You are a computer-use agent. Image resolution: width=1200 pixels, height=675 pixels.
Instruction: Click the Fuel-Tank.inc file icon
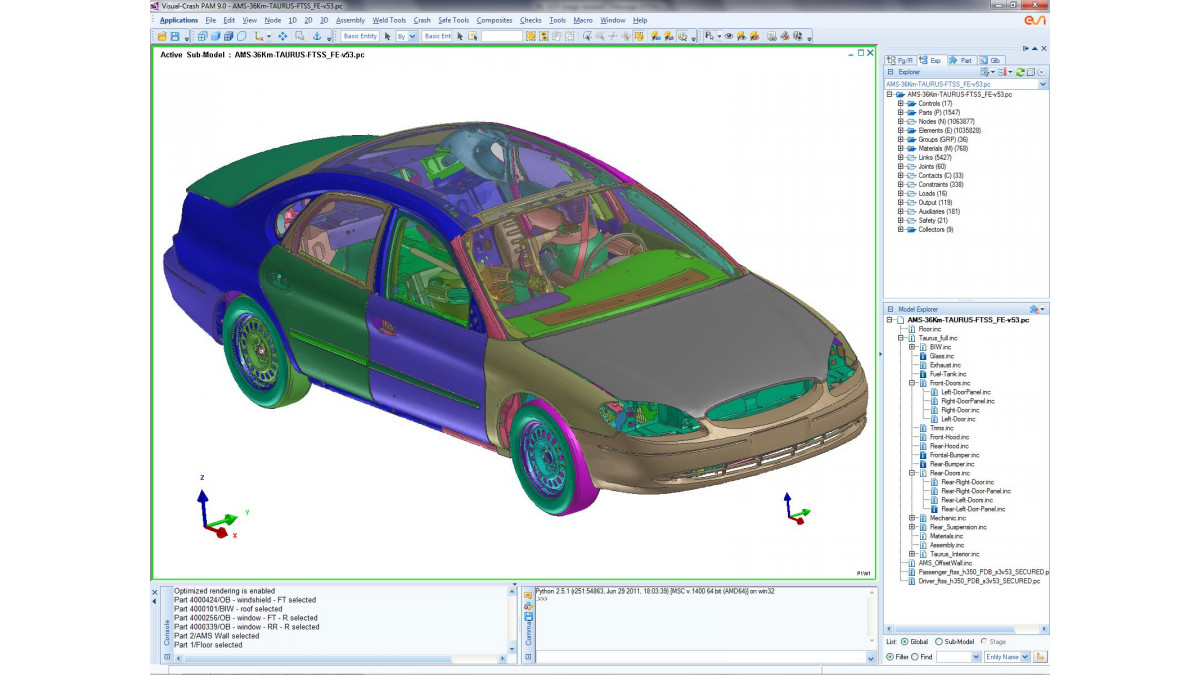point(922,374)
